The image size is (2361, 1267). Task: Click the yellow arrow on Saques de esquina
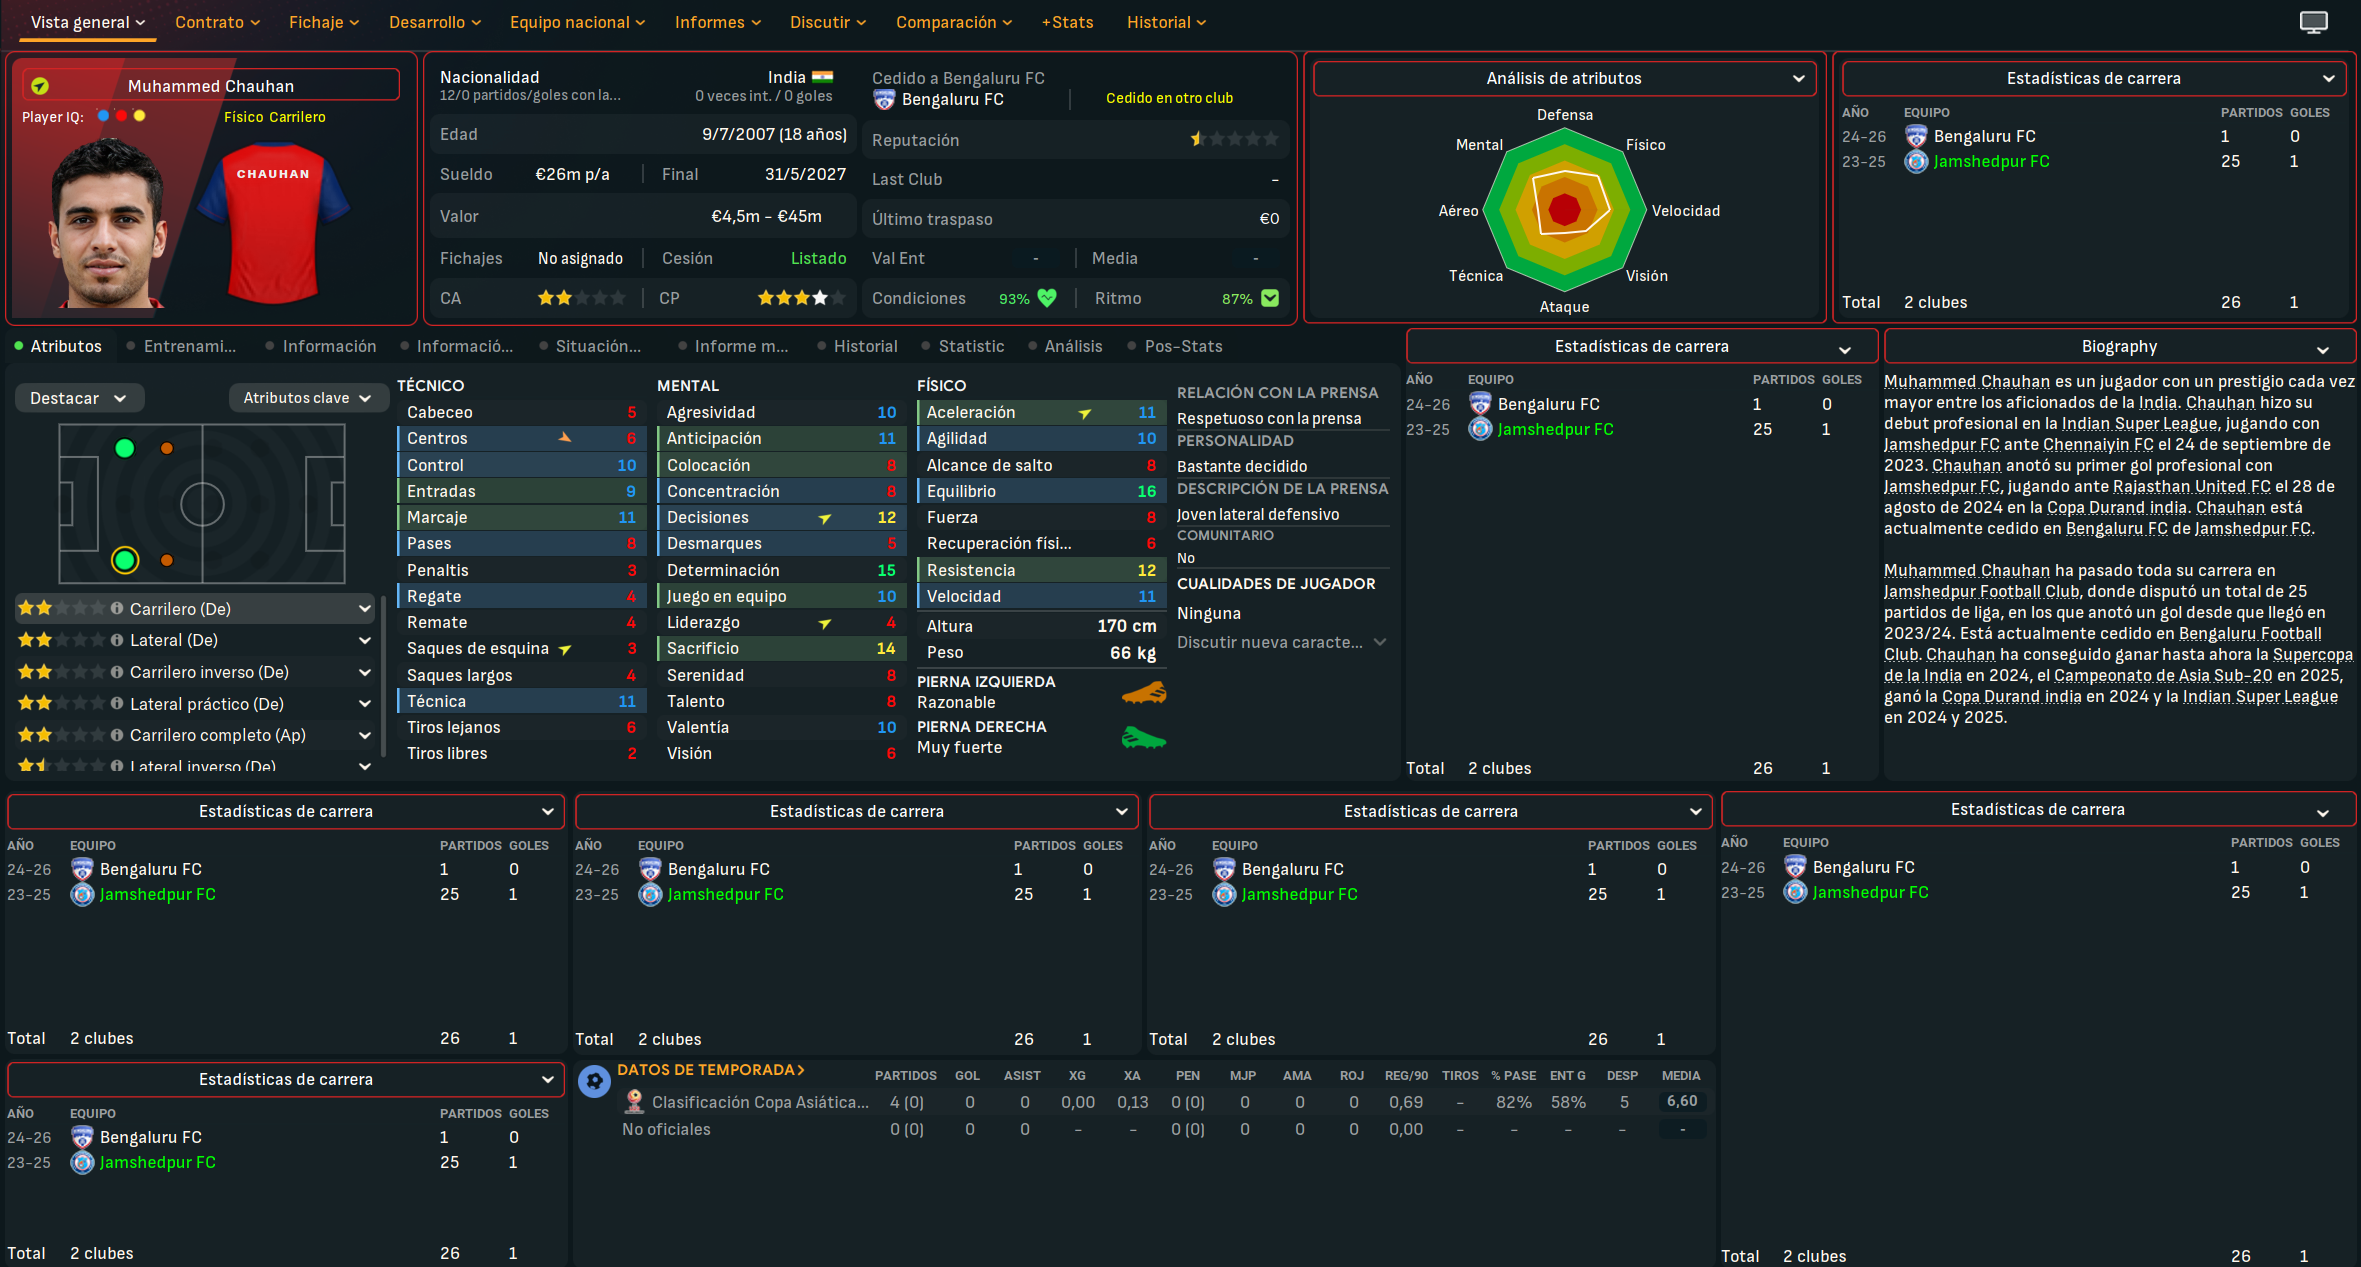(565, 649)
